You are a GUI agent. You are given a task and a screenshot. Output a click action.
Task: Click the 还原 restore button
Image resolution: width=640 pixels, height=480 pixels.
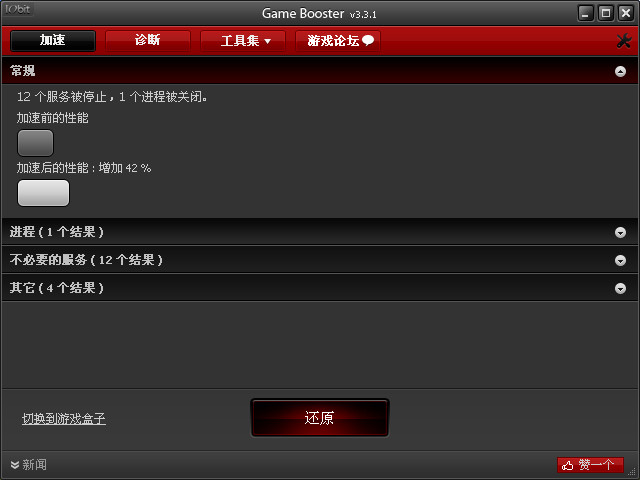tap(320, 418)
